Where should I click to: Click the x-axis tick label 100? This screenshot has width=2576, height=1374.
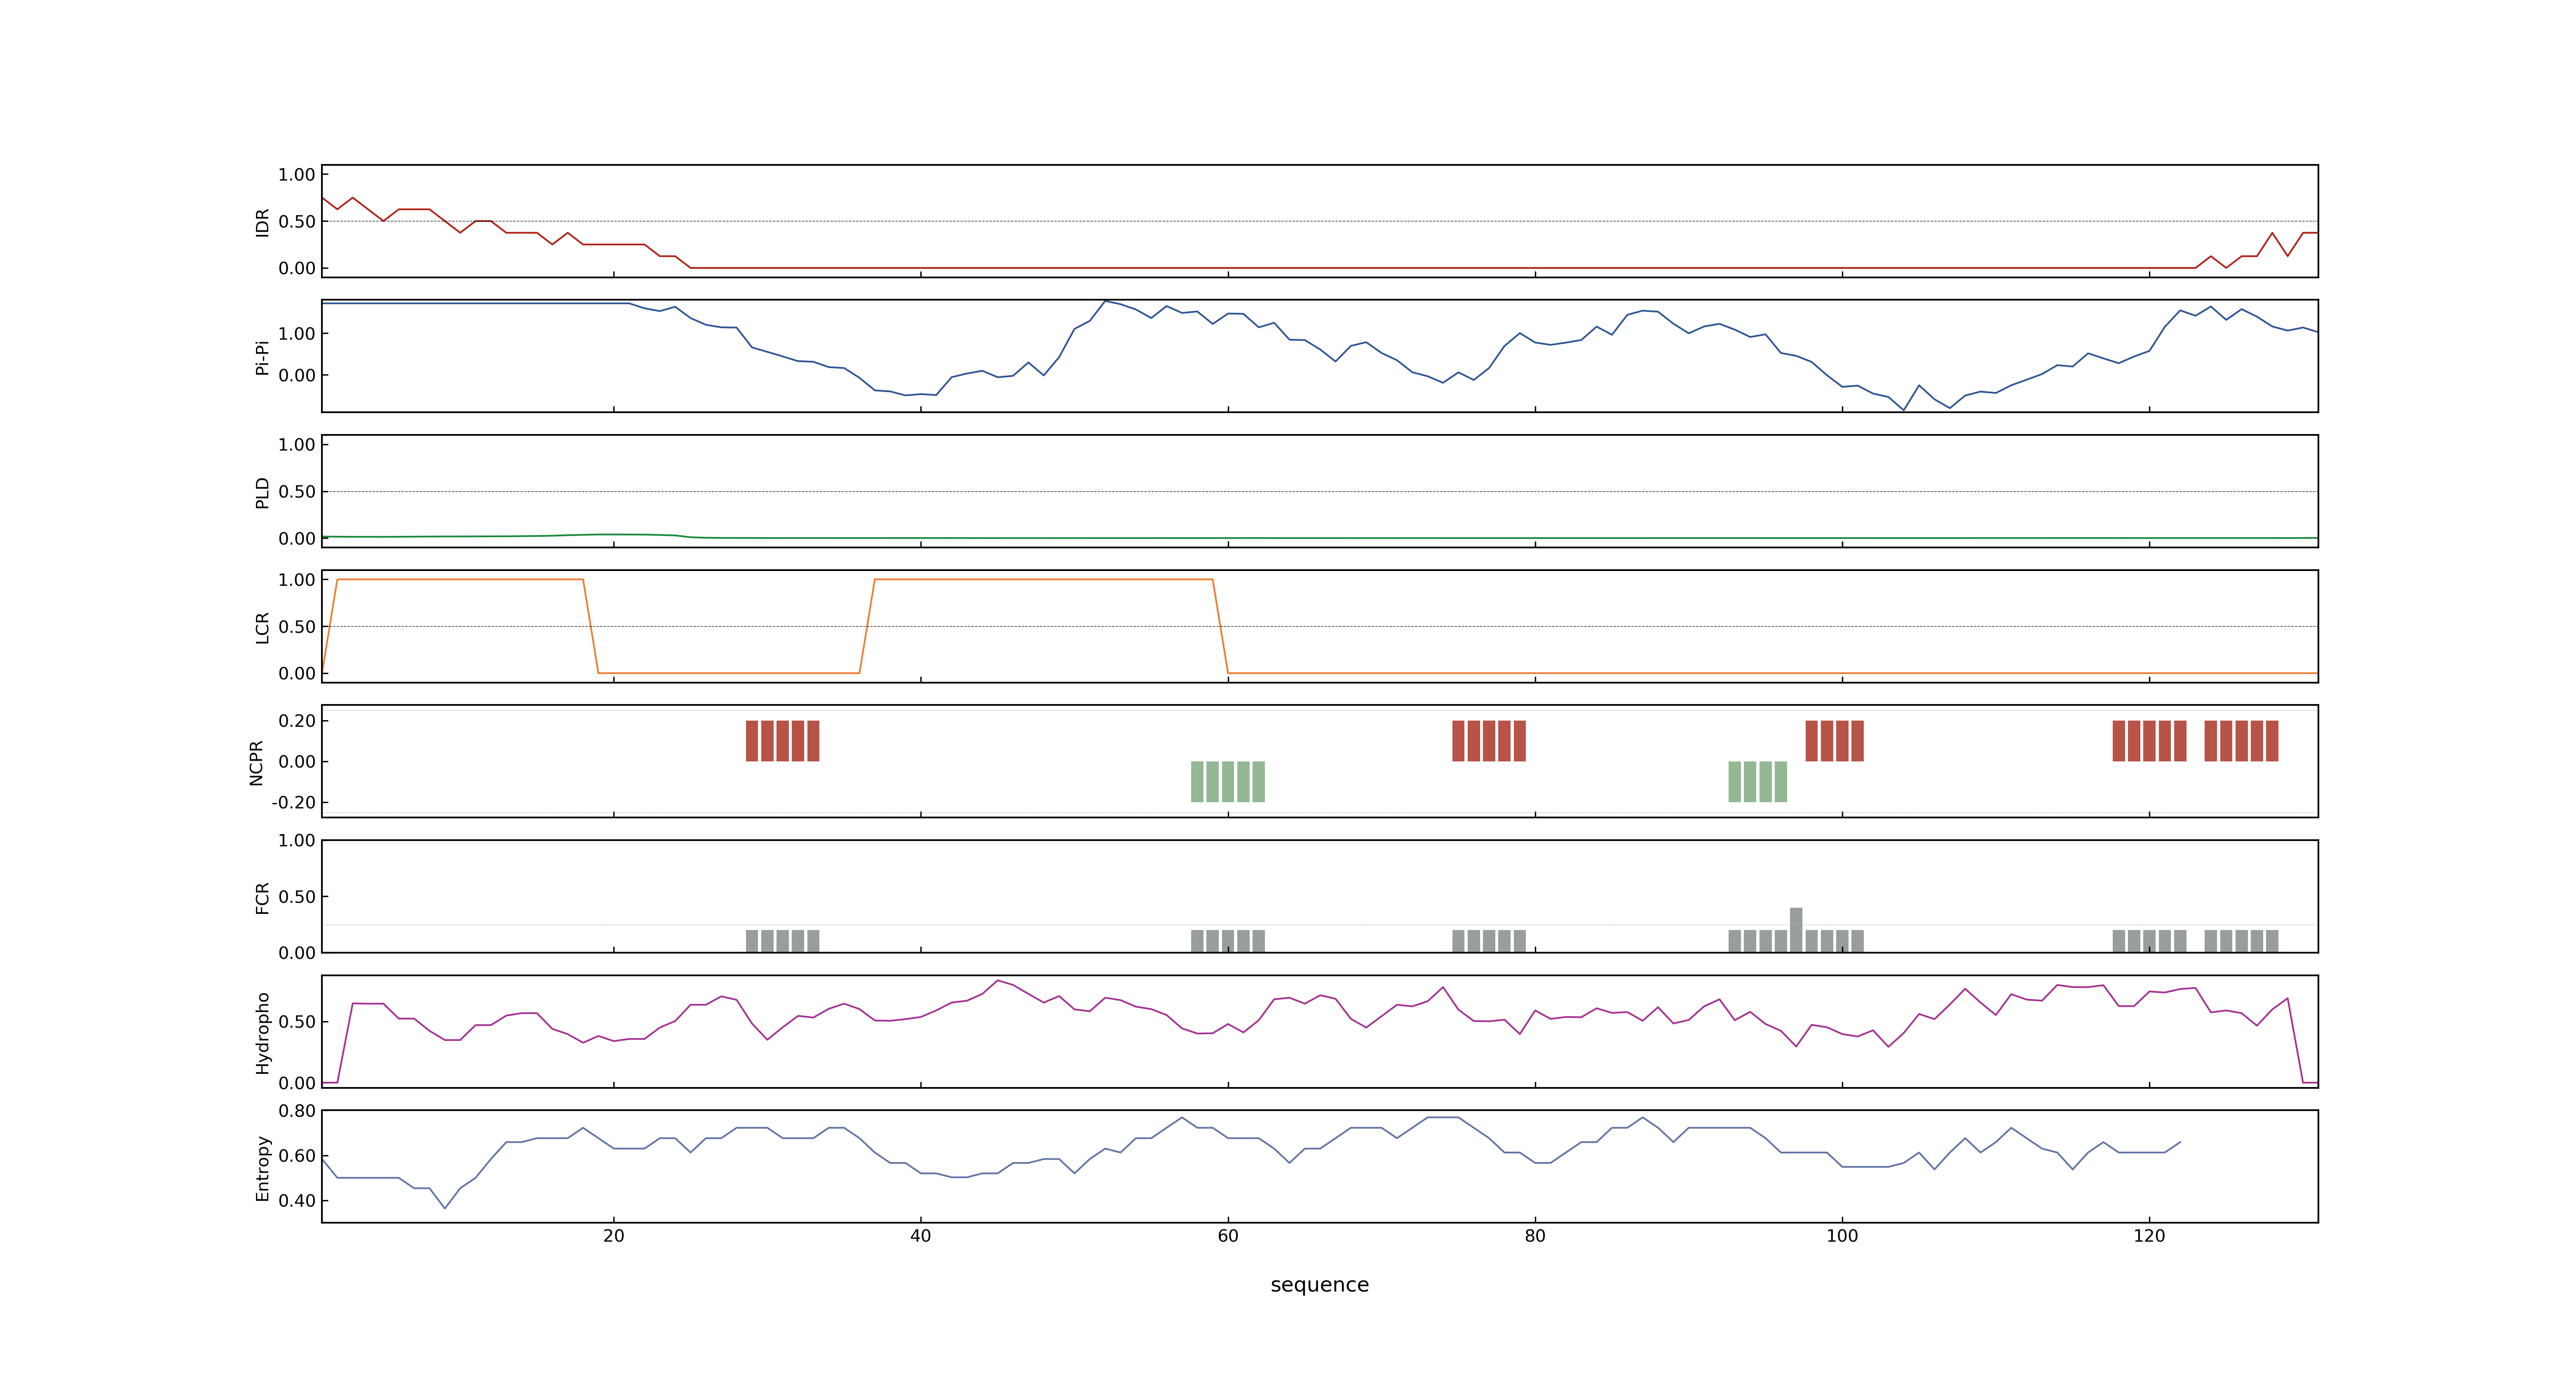click(1841, 1236)
